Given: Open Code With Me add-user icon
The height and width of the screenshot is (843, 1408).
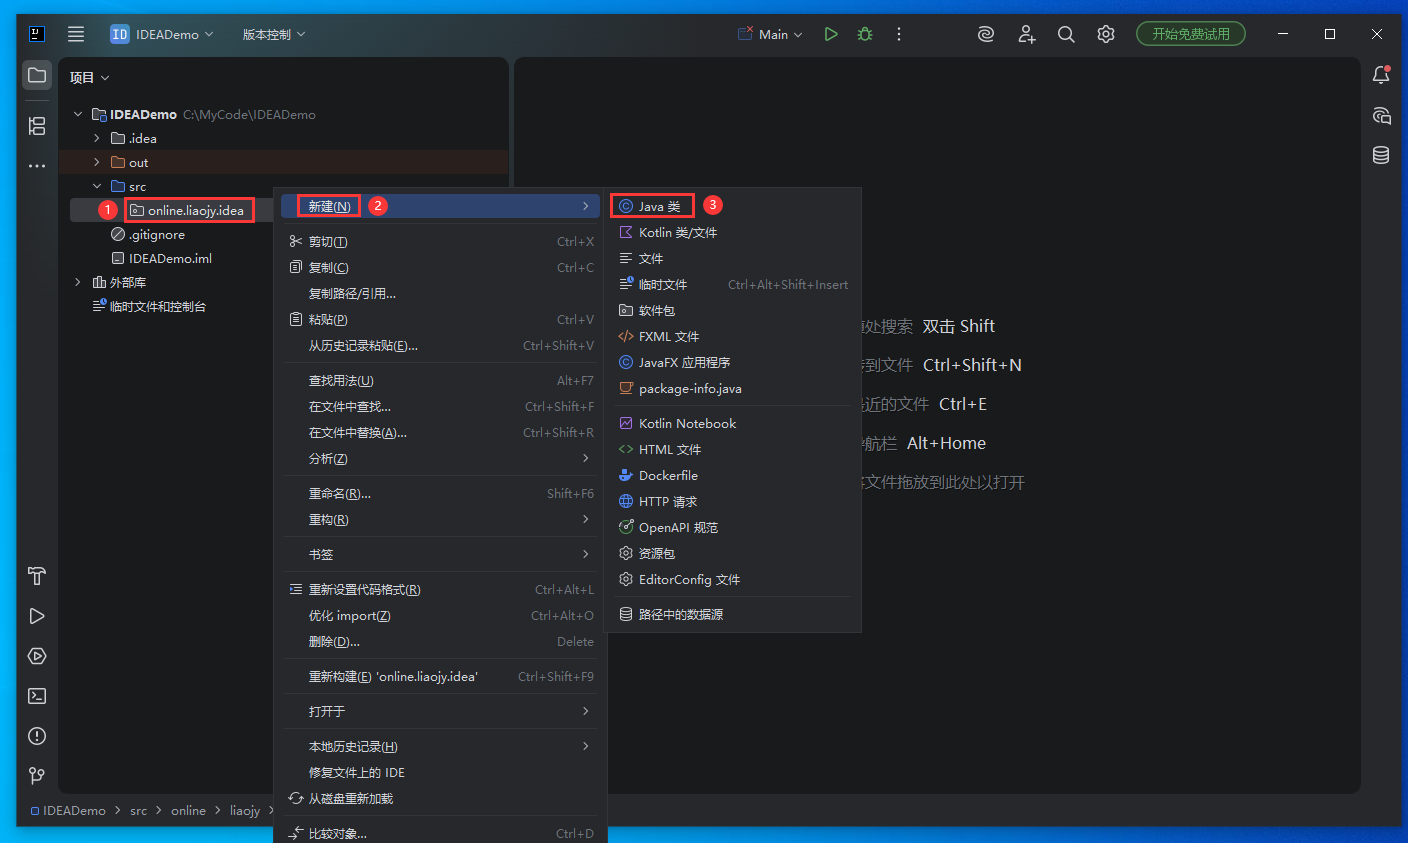Looking at the screenshot, I should coord(1026,34).
